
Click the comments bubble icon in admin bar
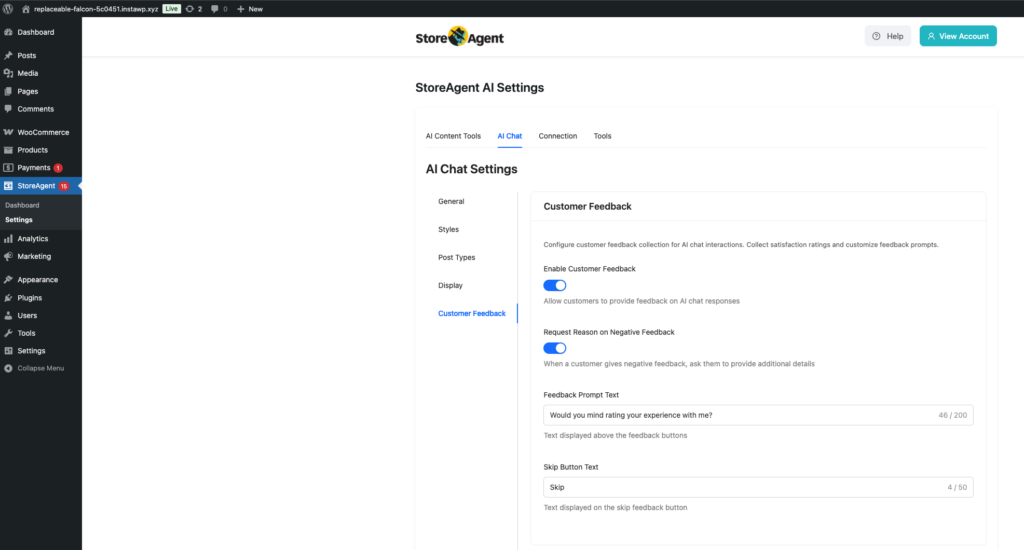tap(215, 8)
